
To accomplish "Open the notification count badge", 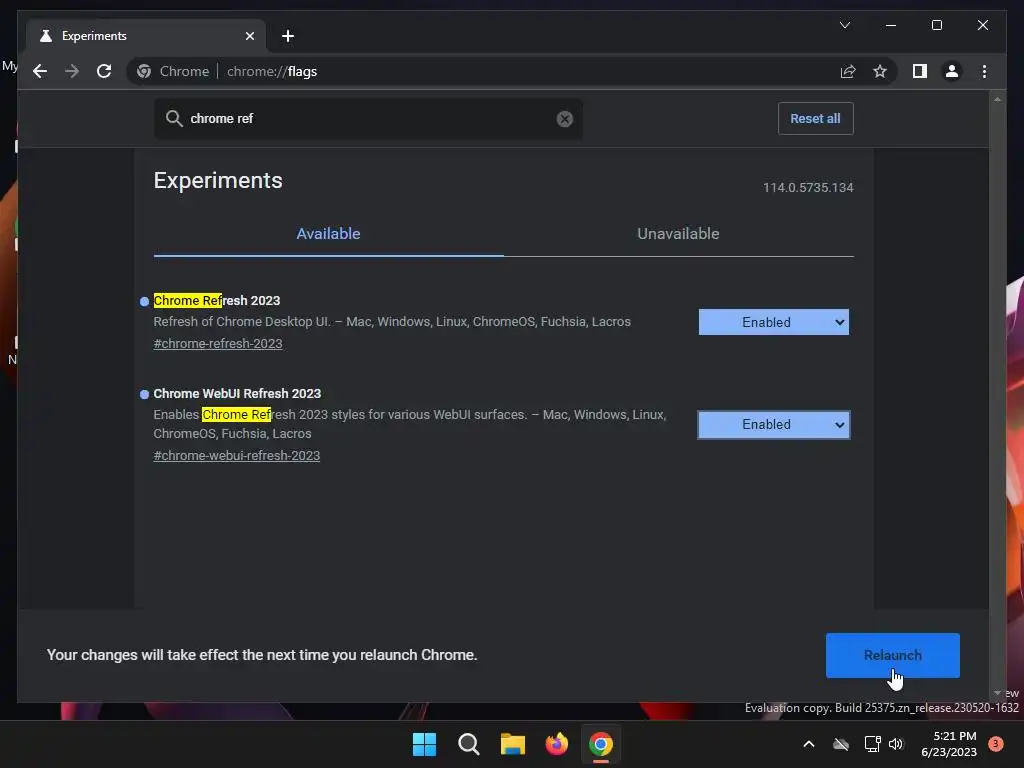I will (995, 744).
